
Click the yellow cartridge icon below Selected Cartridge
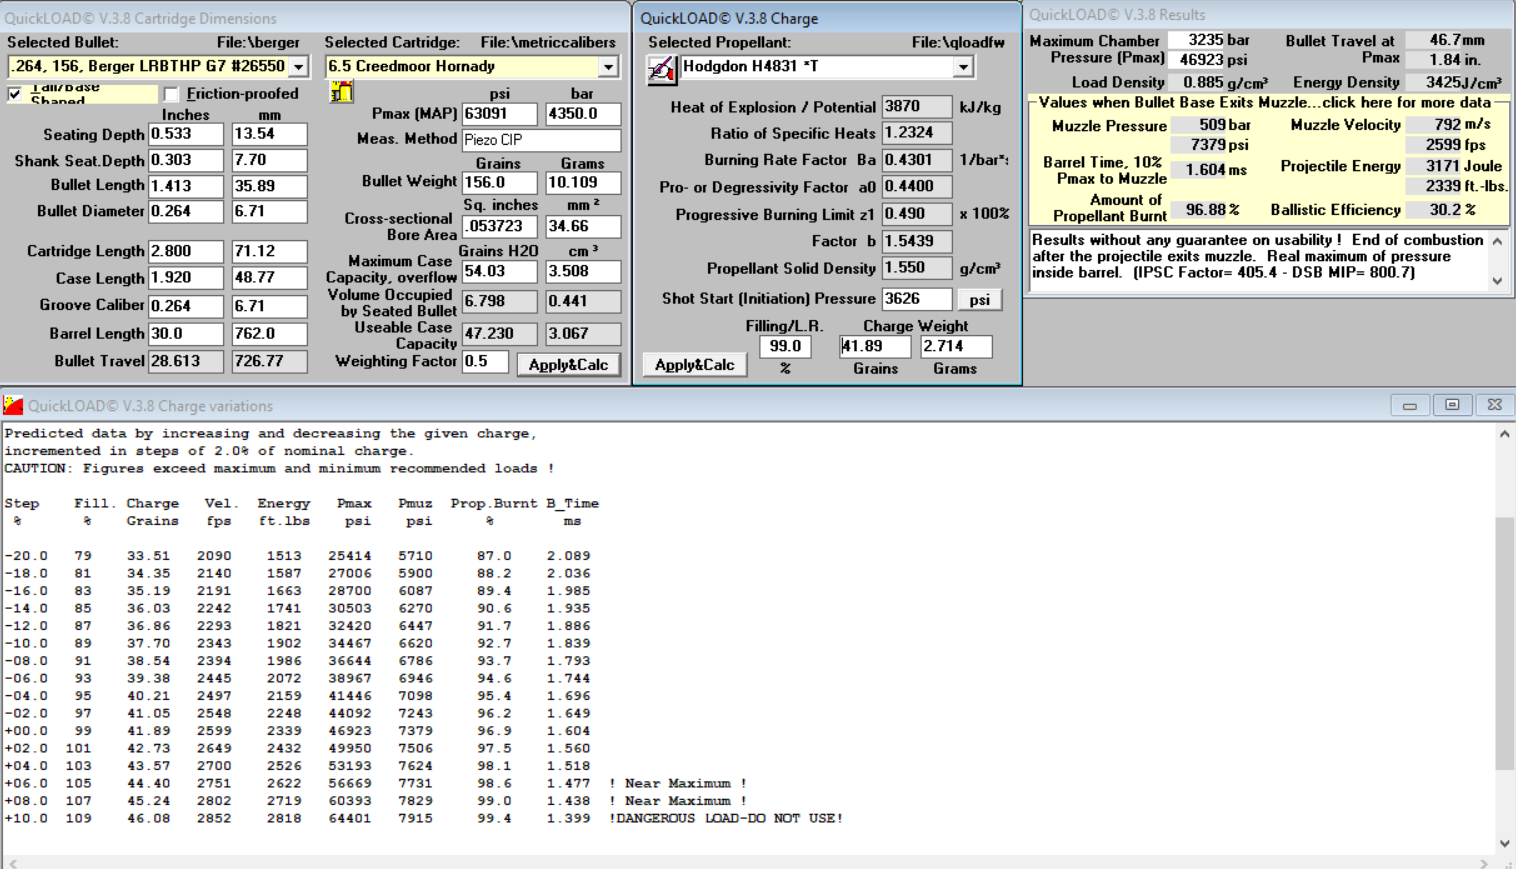(341, 92)
